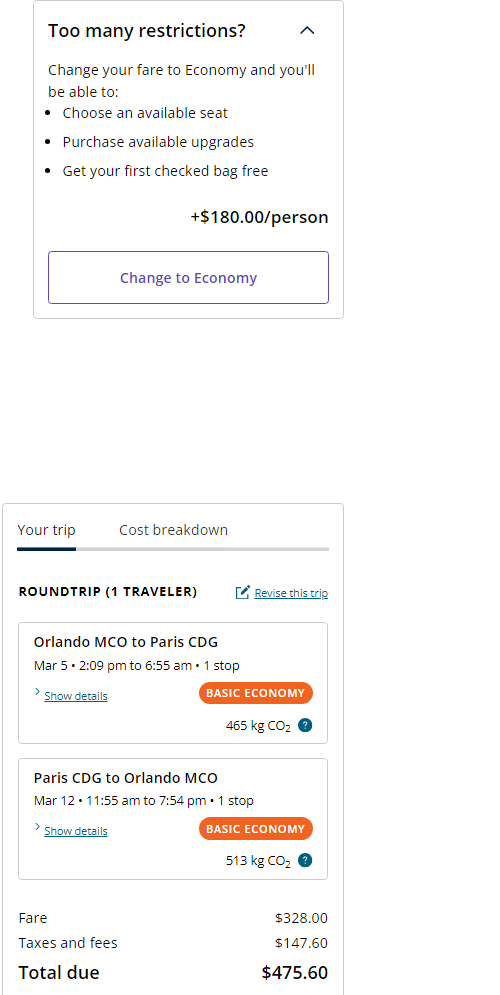The height and width of the screenshot is (995, 500).
Task: Click the 513 kg CO2 emissions label
Action: pos(258,861)
